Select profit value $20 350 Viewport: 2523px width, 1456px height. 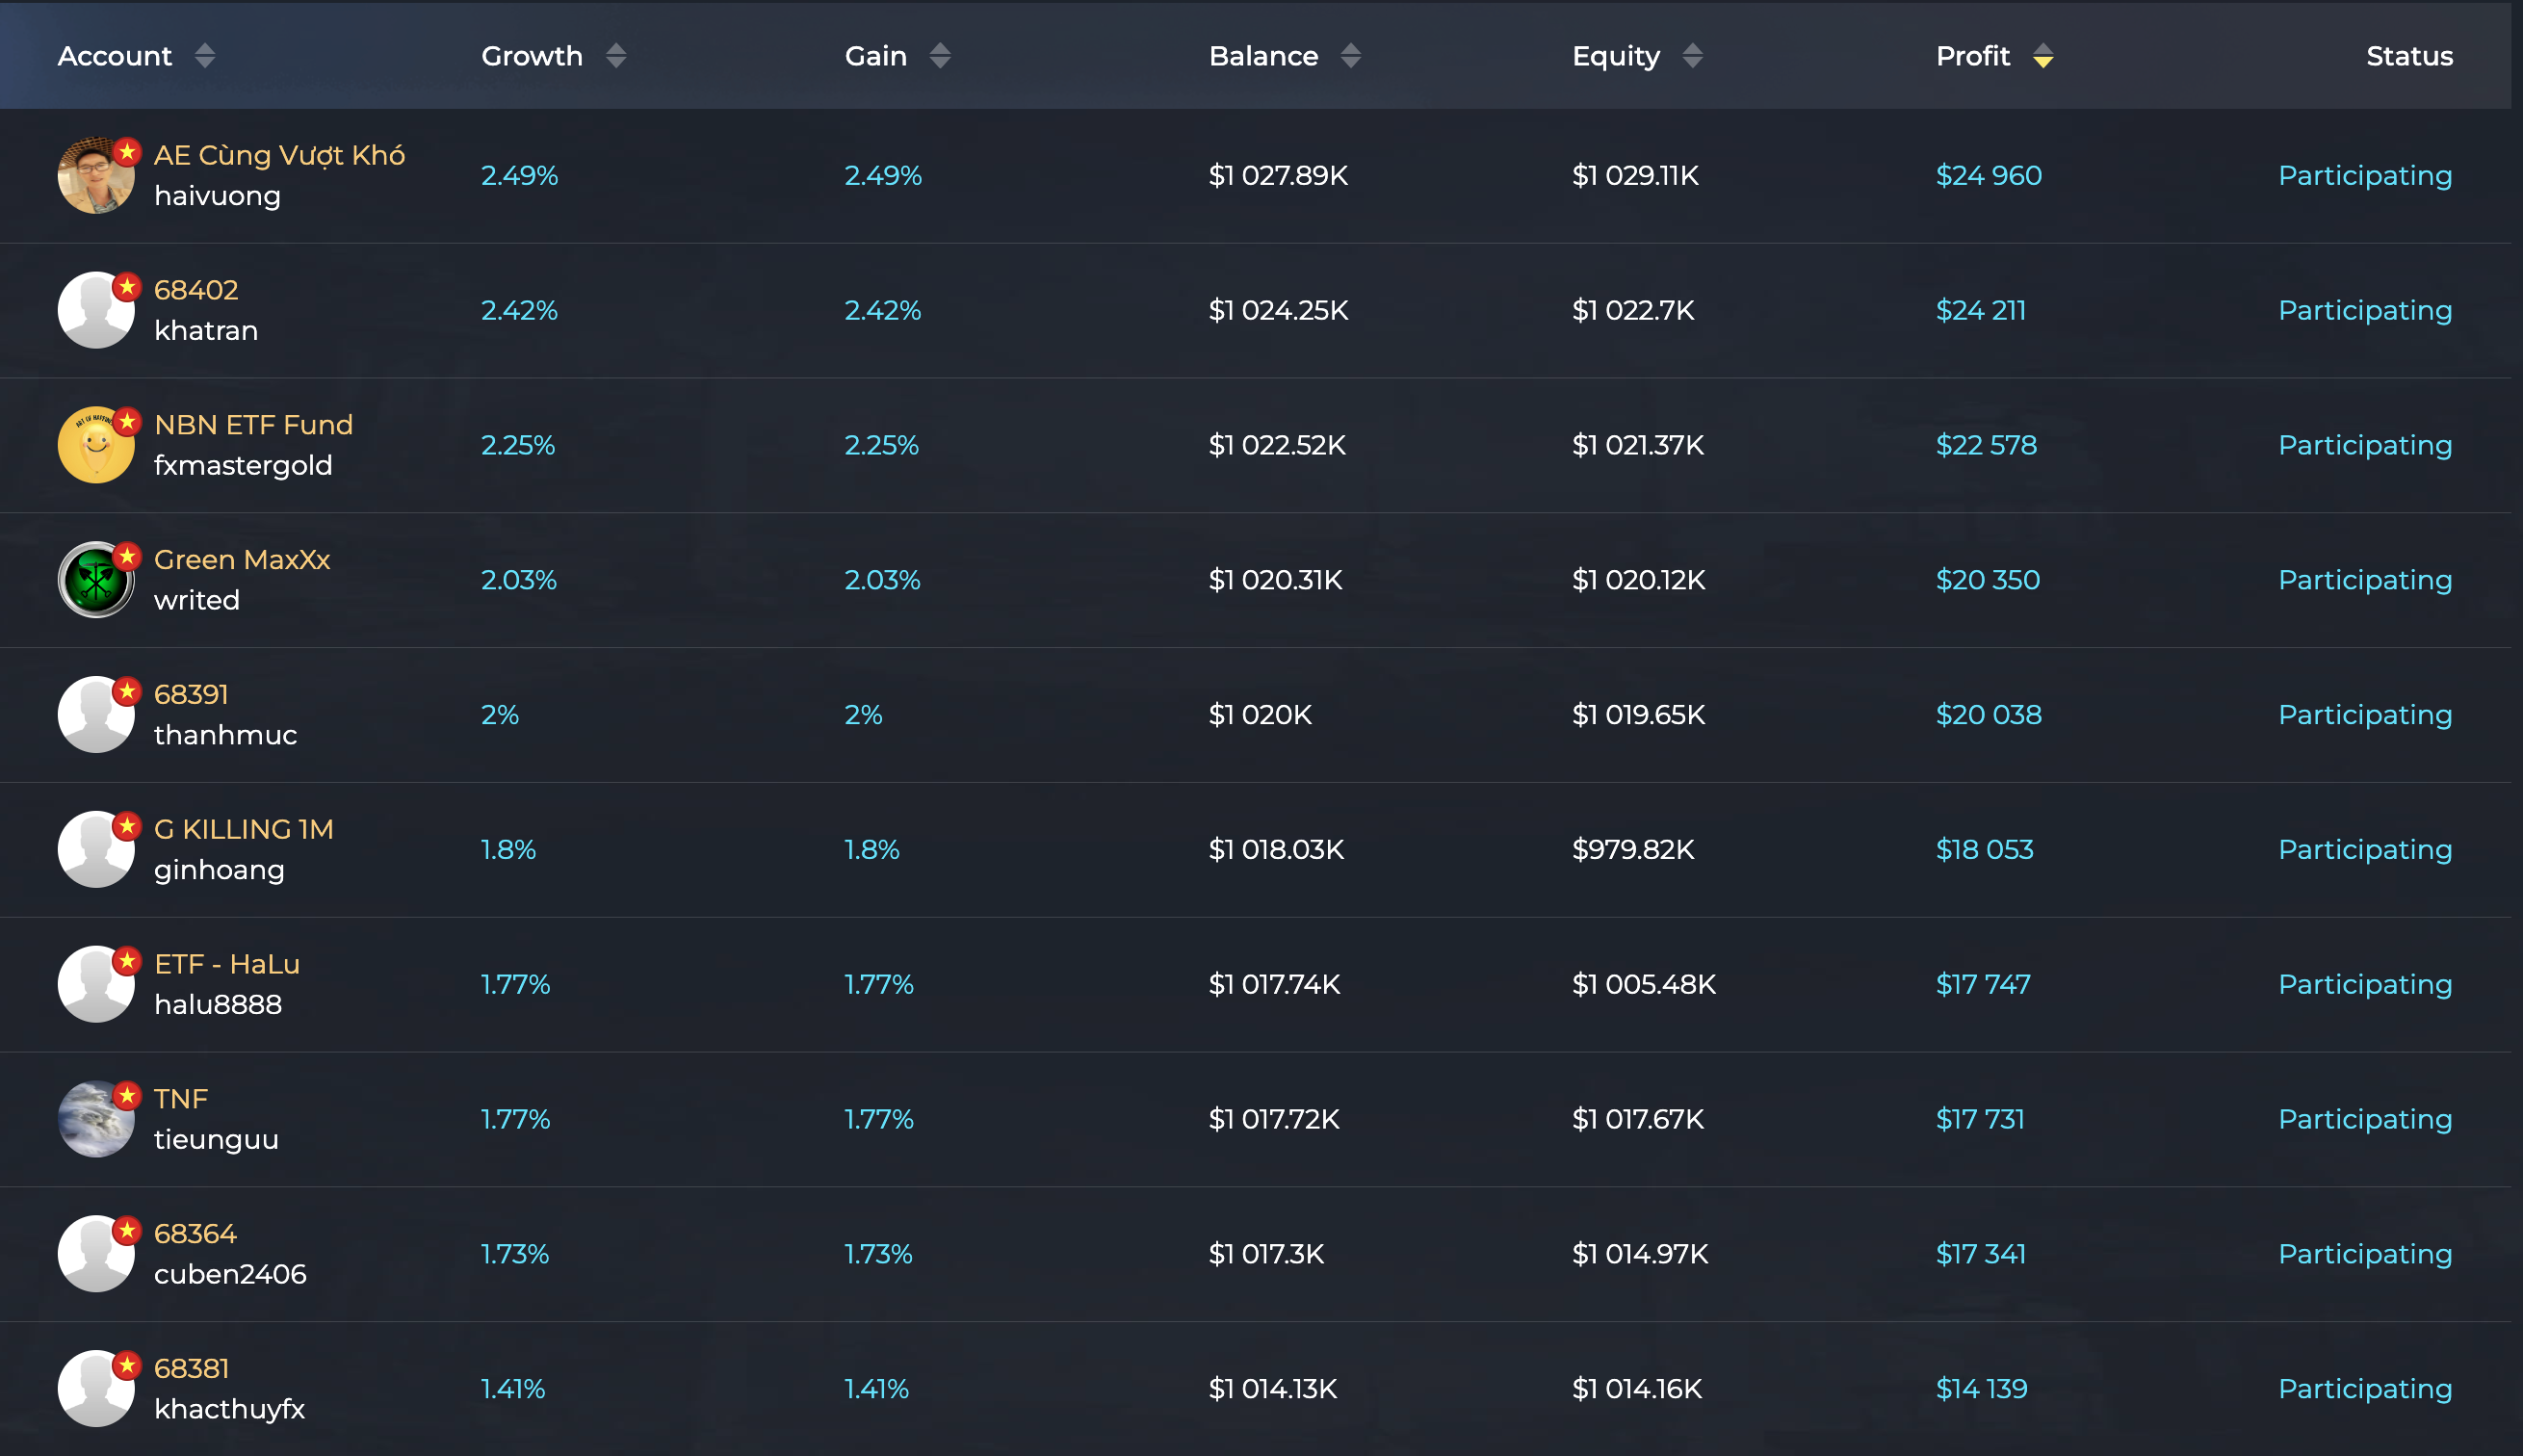(1988, 581)
